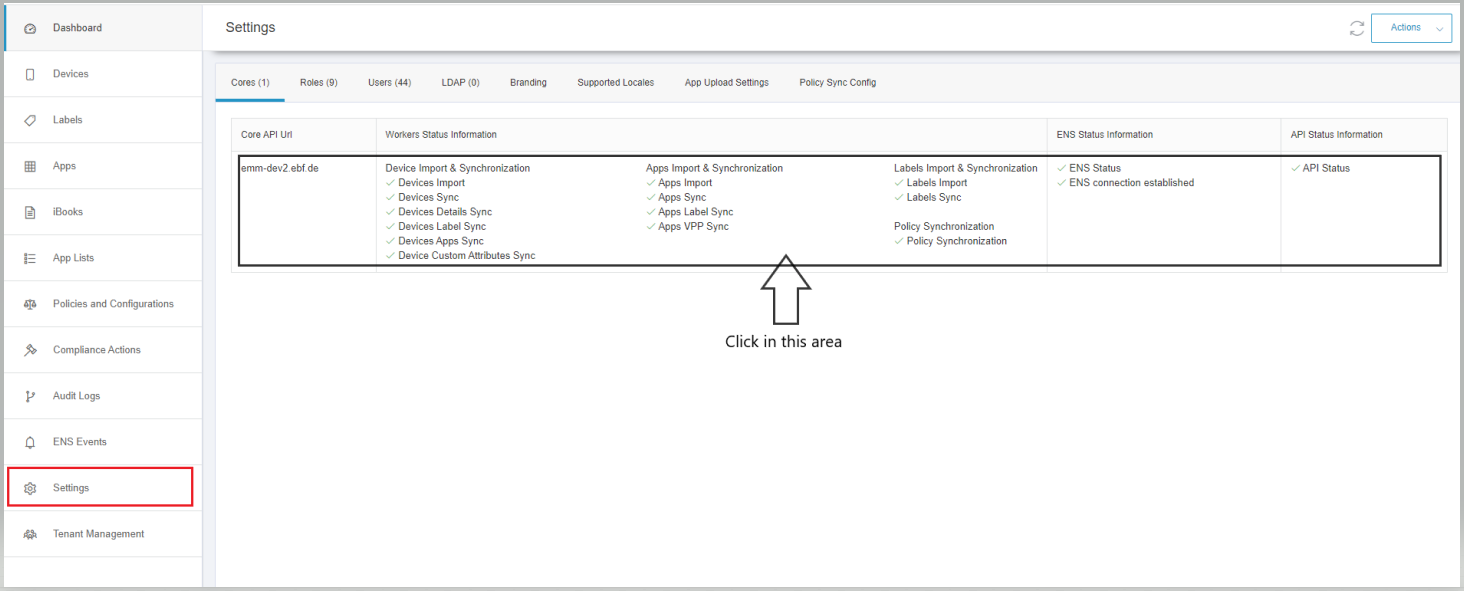Open iBooks from the sidebar
This screenshot has width=1464, height=591.
[x=102, y=212]
